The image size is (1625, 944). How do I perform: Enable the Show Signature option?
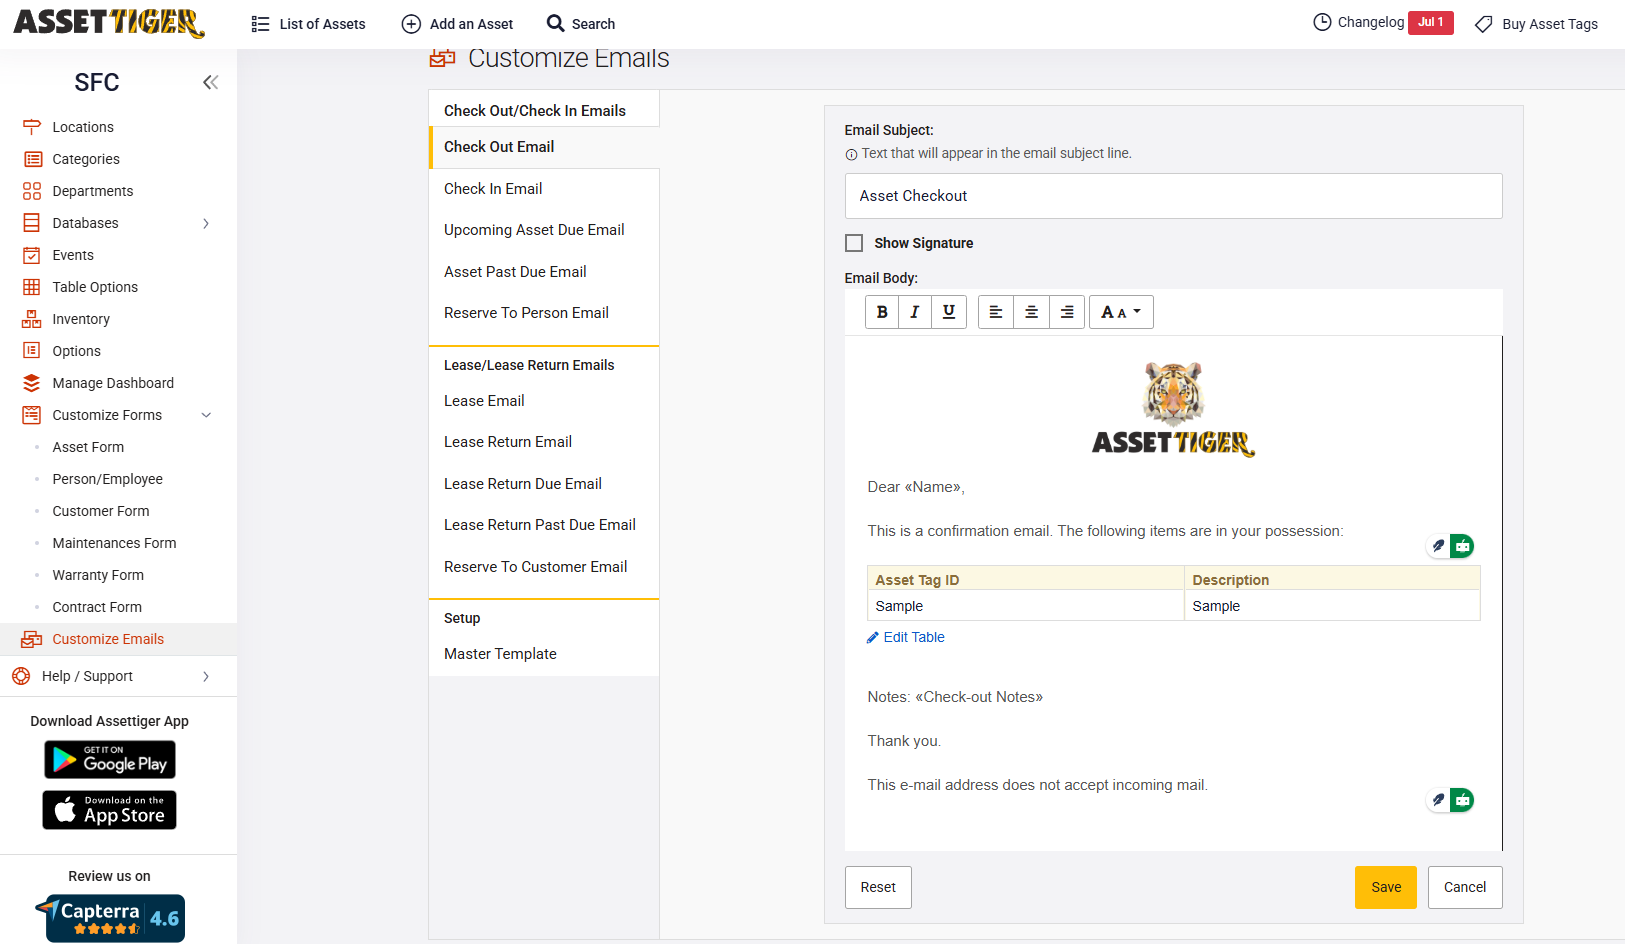854,242
